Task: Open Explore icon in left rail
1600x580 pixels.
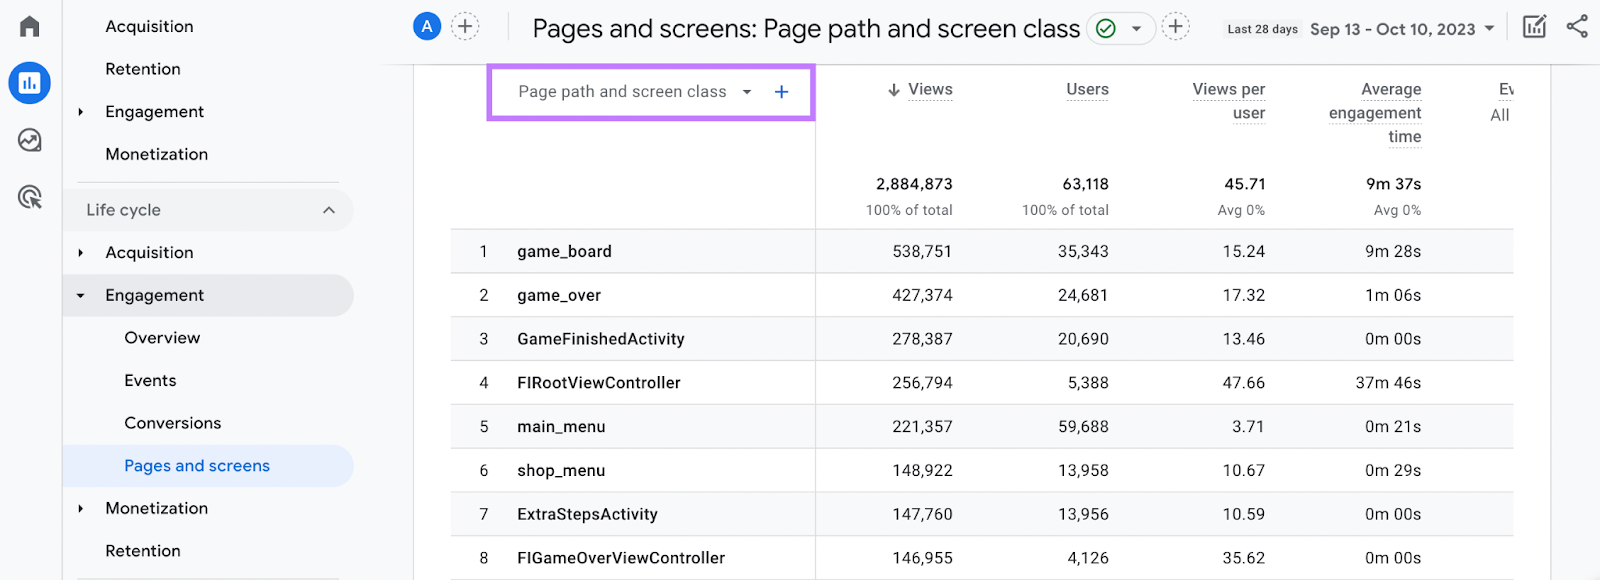Action: [x=30, y=140]
